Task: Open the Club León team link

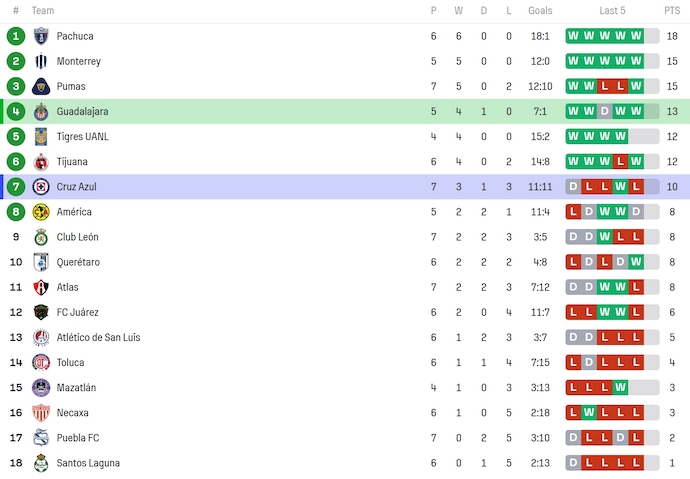Action: click(x=77, y=237)
